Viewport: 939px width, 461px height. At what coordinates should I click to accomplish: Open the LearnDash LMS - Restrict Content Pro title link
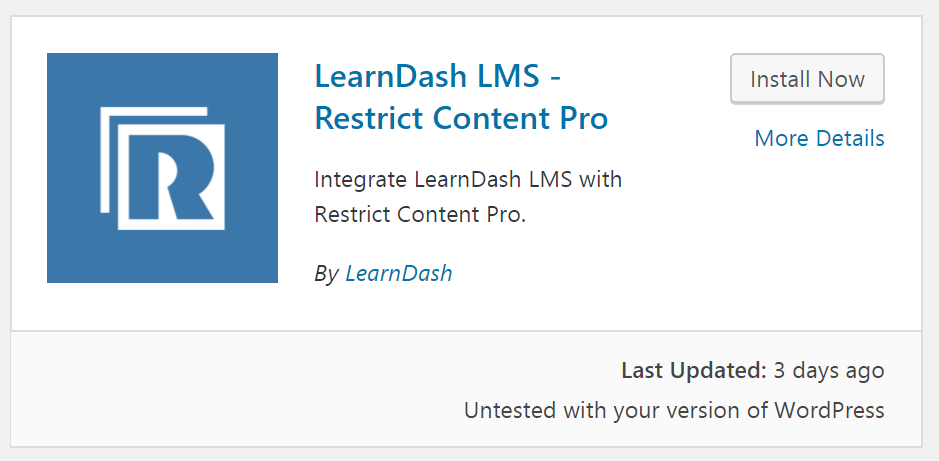pos(461,98)
